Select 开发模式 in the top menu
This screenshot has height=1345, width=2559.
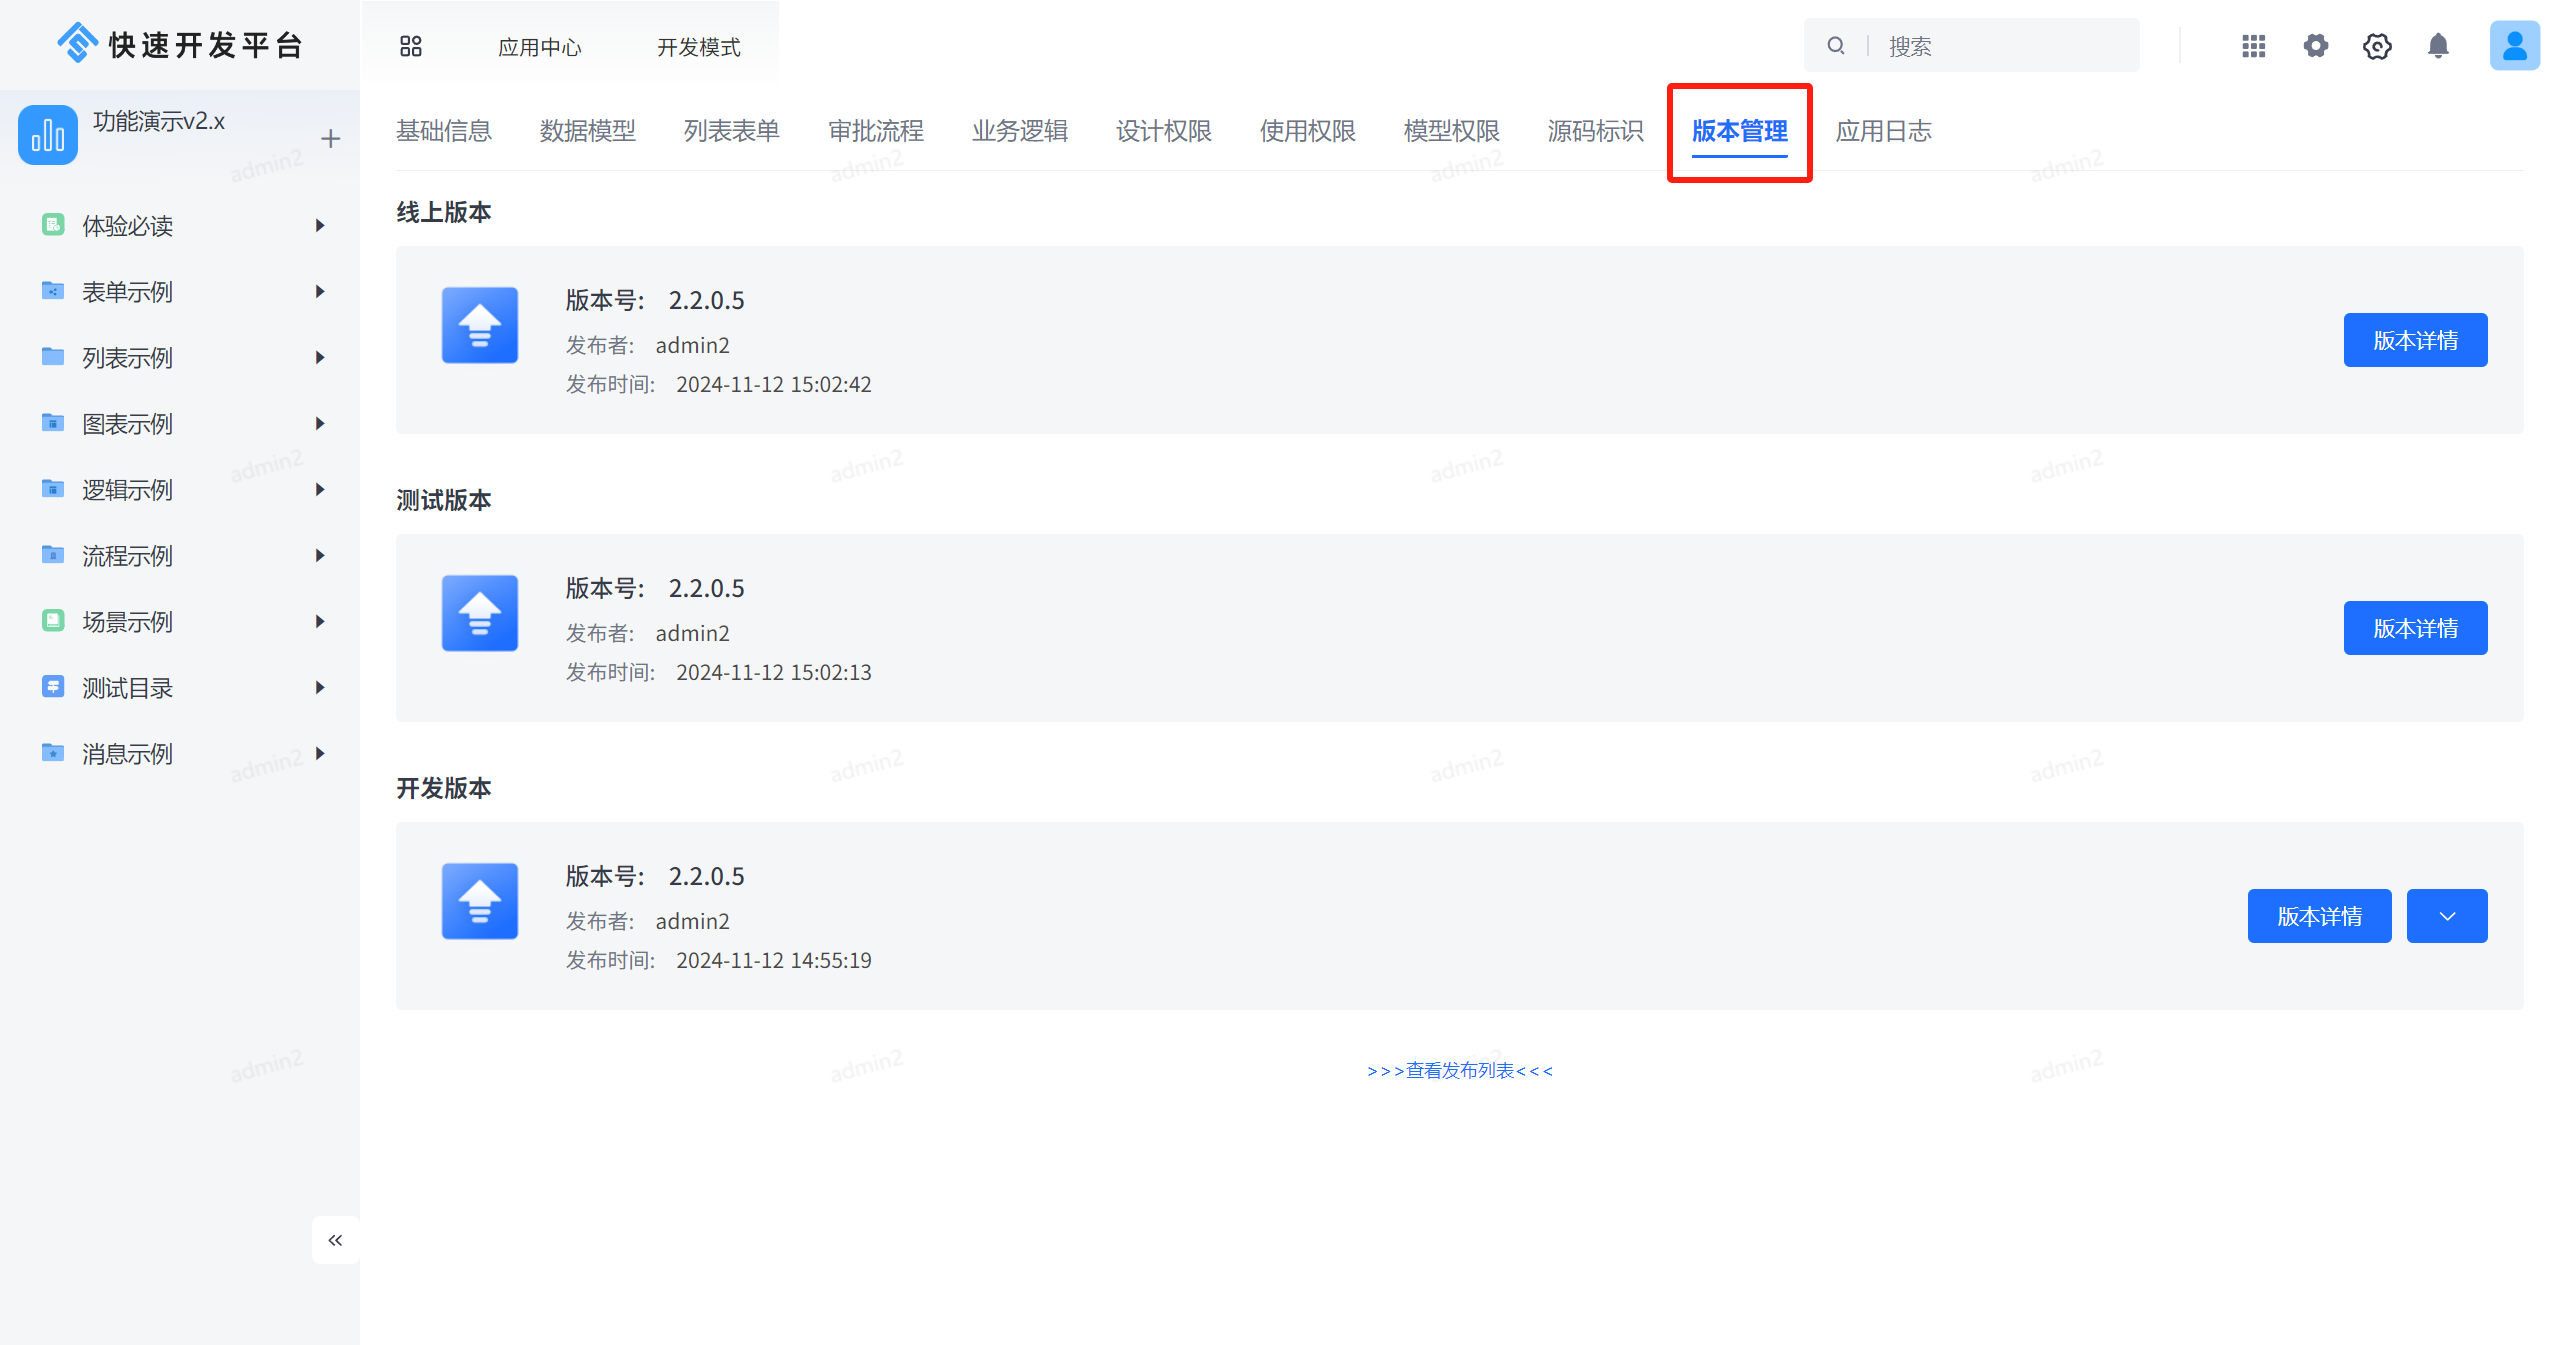tap(698, 47)
